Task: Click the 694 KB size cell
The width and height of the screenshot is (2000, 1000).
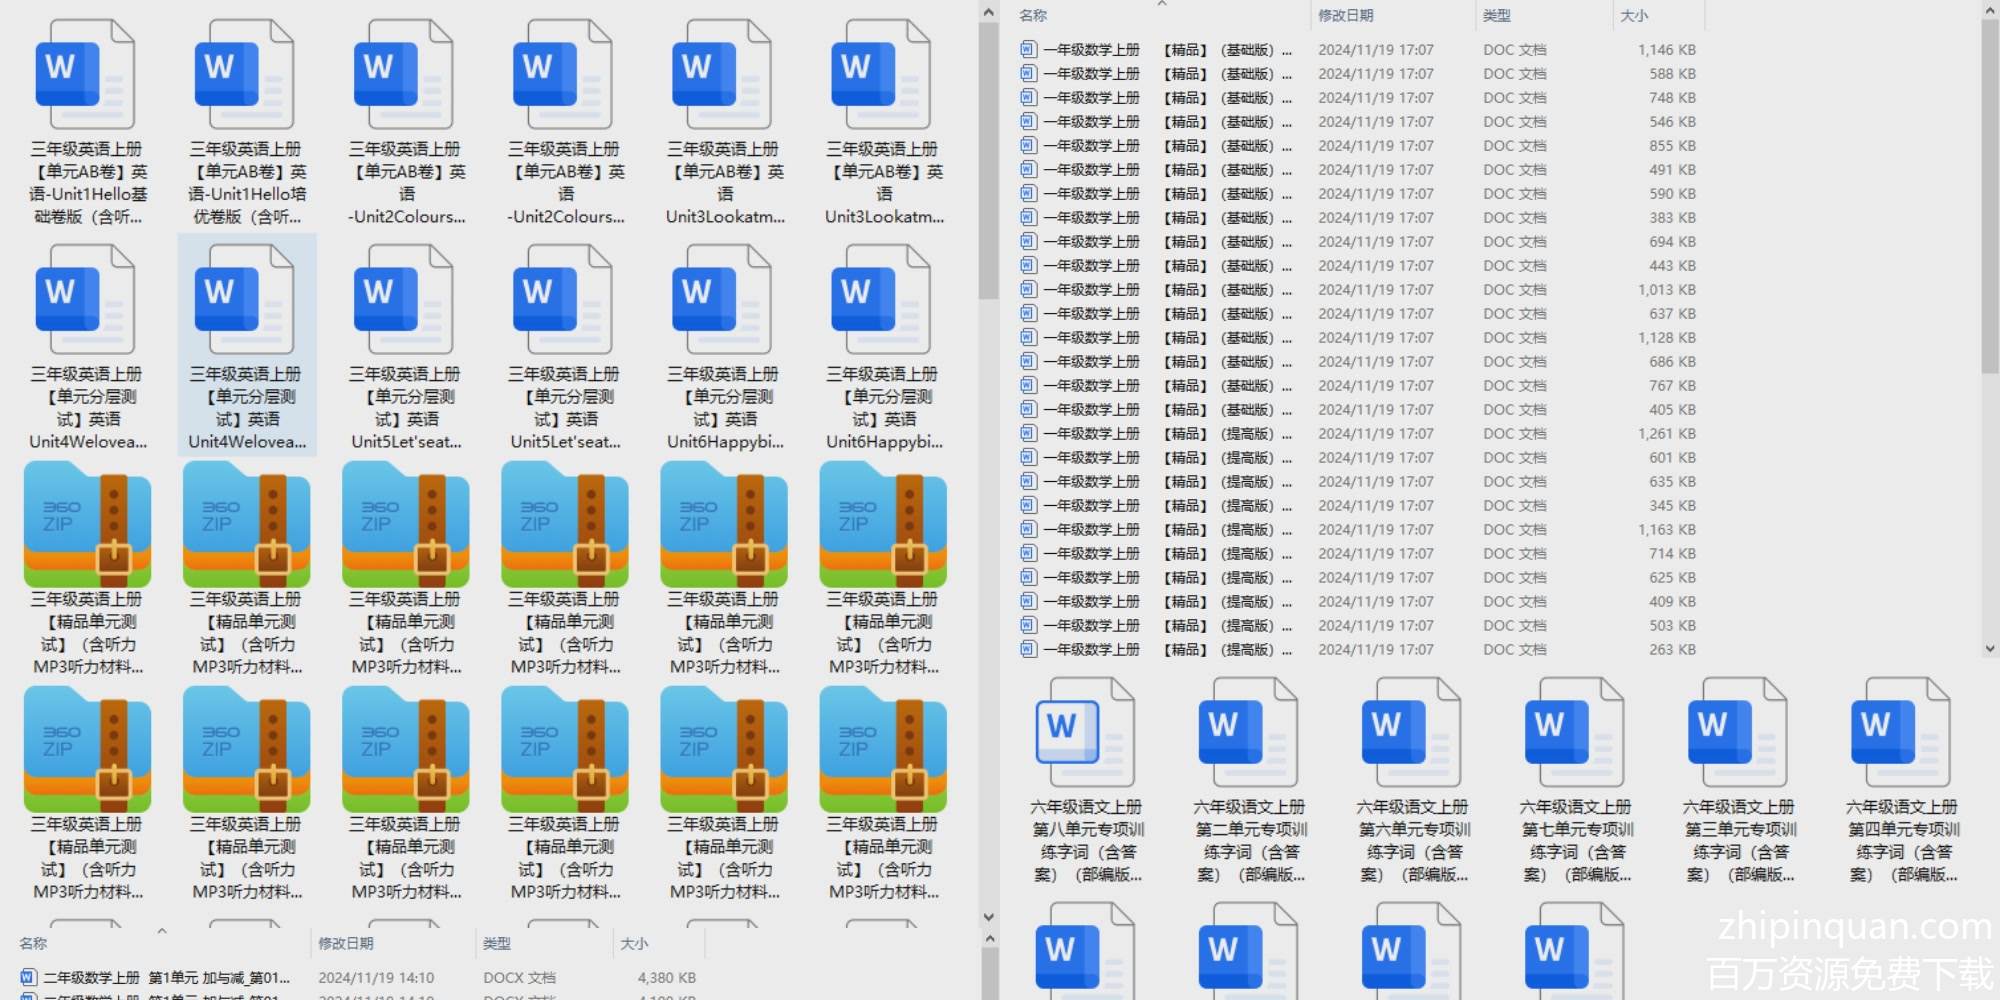Action: 1672,241
